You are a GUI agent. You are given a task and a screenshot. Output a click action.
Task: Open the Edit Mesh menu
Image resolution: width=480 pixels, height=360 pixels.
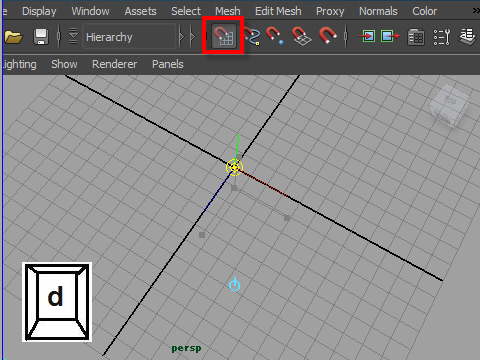point(278,11)
